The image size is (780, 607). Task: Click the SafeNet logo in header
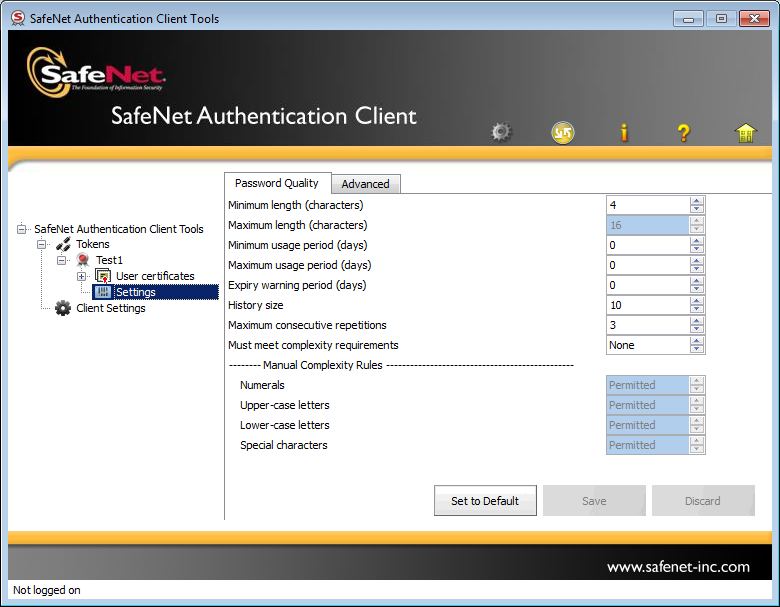(x=96, y=73)
